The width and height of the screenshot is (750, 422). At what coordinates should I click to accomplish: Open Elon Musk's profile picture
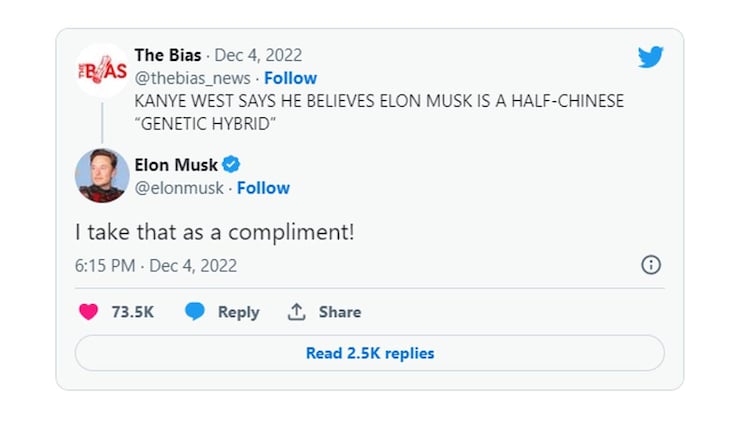pos(101,176)
